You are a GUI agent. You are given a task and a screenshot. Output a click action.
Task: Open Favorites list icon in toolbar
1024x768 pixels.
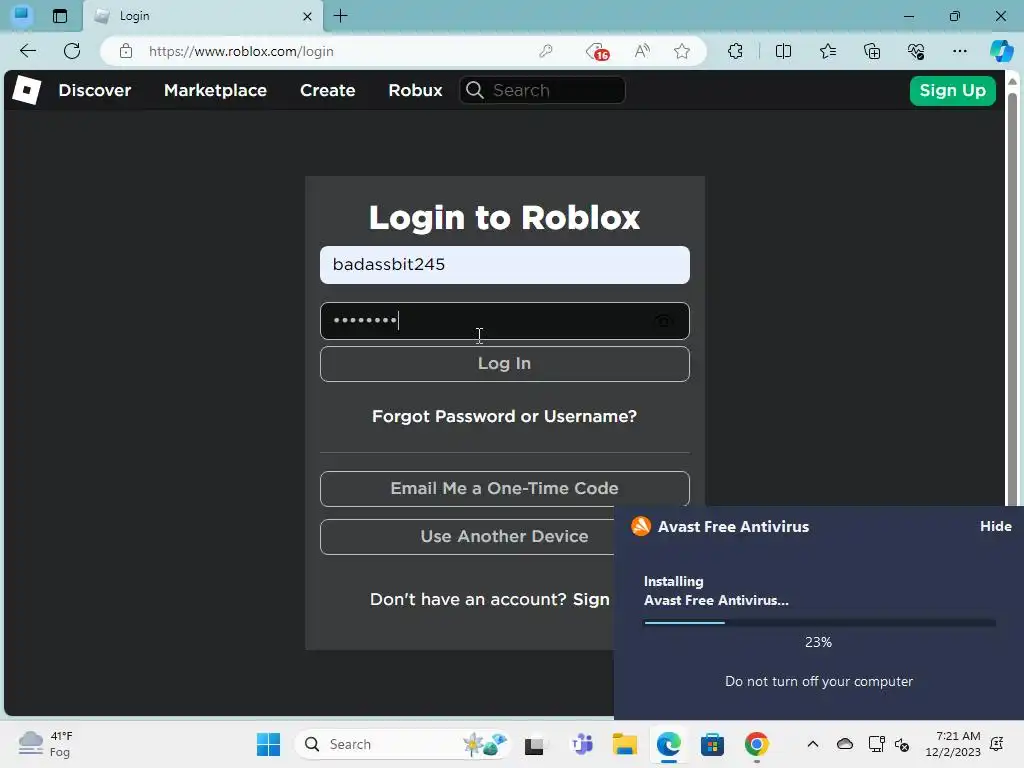tap(828, 51)
